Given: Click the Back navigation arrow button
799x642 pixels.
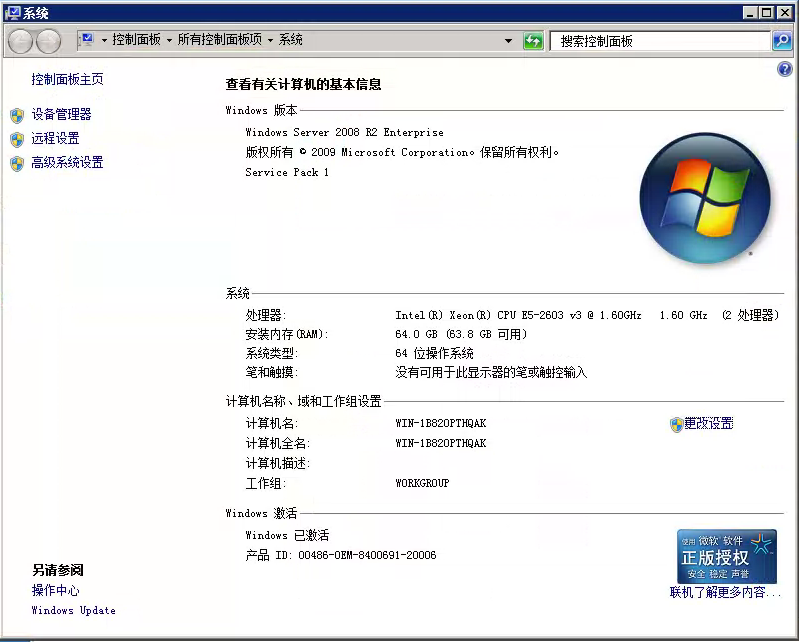Looking at the screenshot, I should [21, 41].
